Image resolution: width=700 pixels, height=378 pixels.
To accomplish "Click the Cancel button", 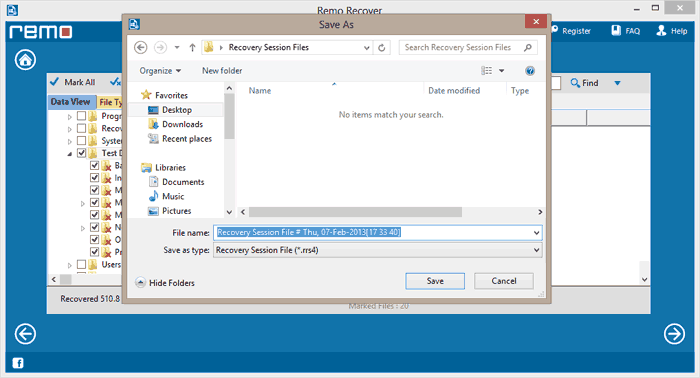I will point(504,281).
